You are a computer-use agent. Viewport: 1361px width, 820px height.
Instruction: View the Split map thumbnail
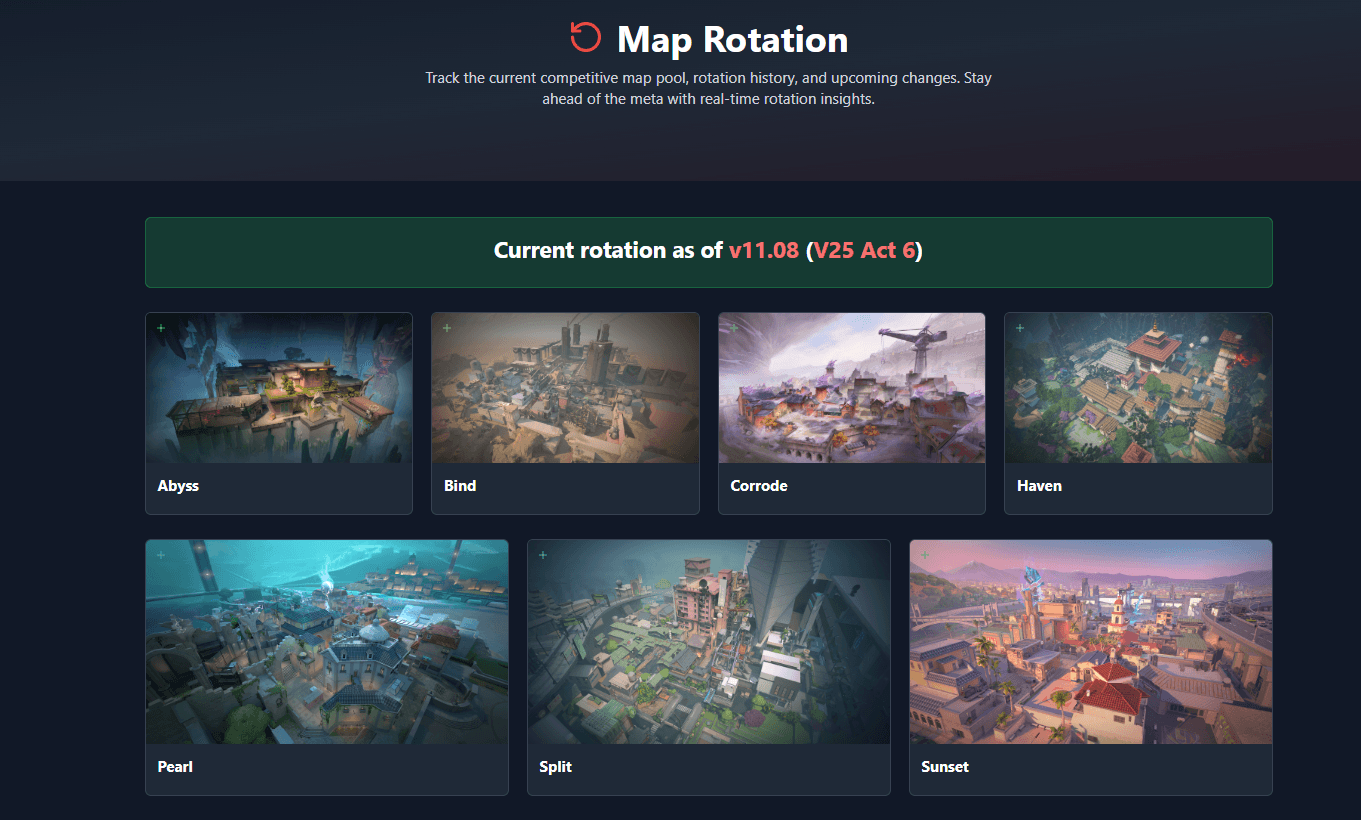(708, 643)
